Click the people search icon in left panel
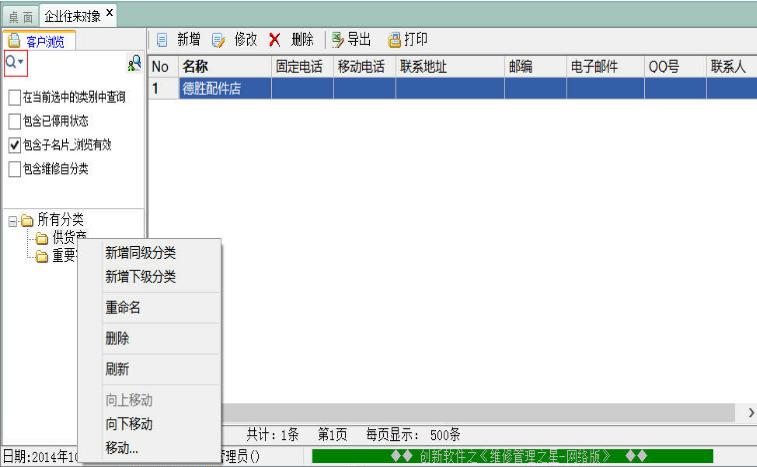757x467 pixels. 134,63
